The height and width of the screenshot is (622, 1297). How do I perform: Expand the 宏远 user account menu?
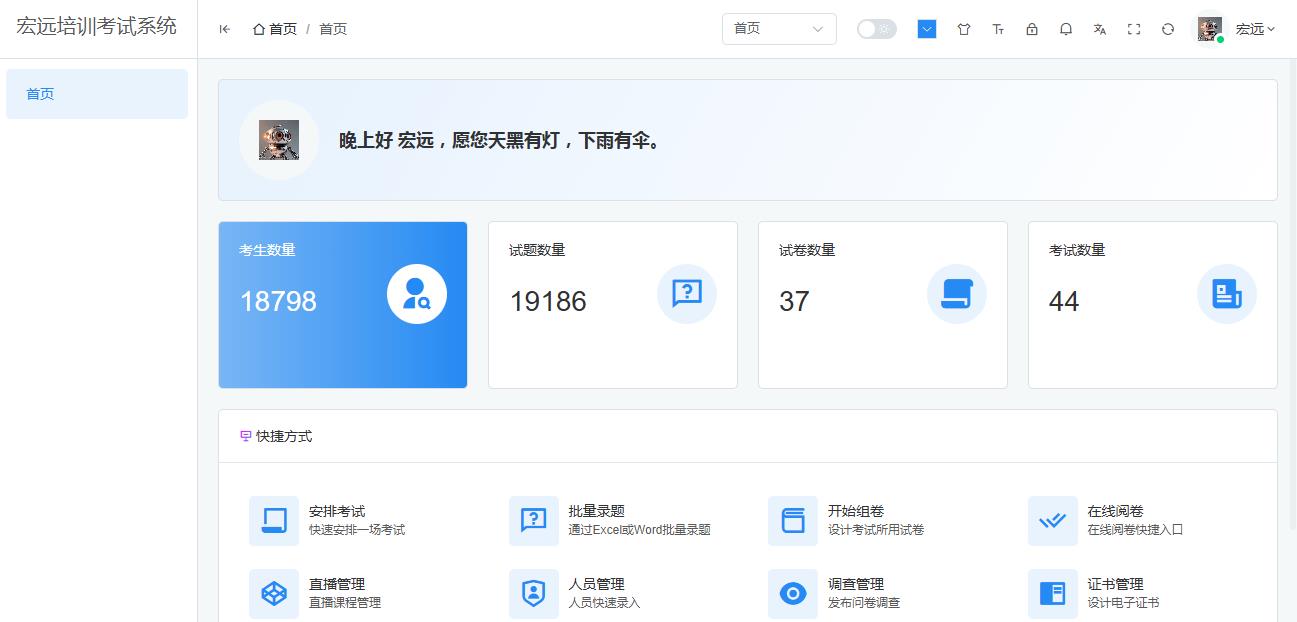[x=1253, y=29]
